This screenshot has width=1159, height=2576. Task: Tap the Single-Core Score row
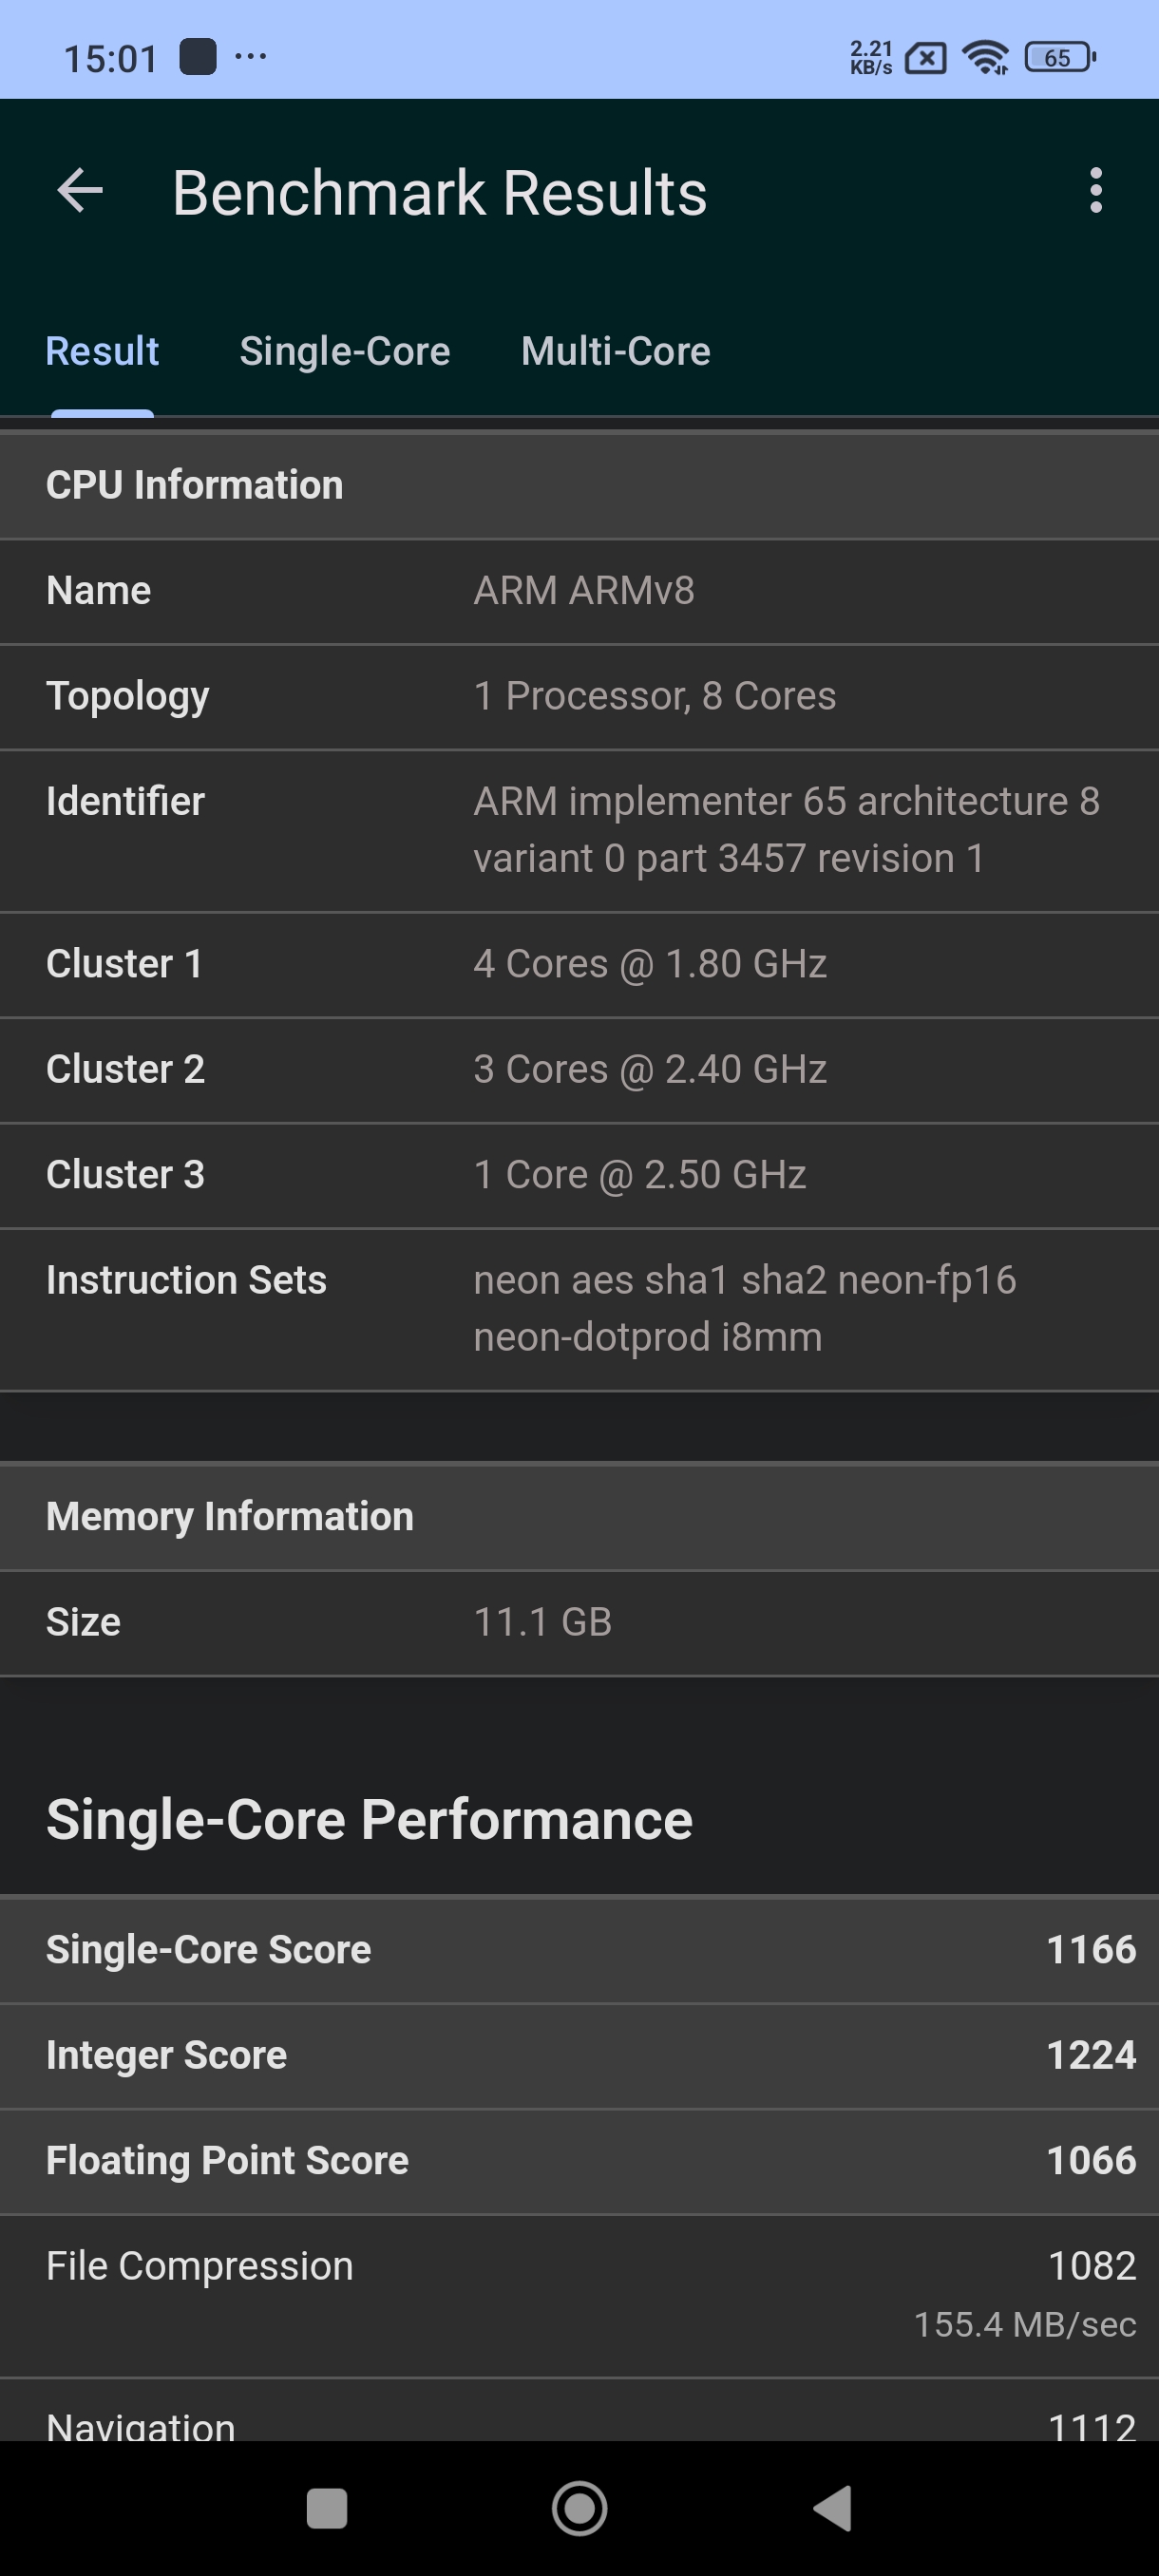coord(579,1949)
